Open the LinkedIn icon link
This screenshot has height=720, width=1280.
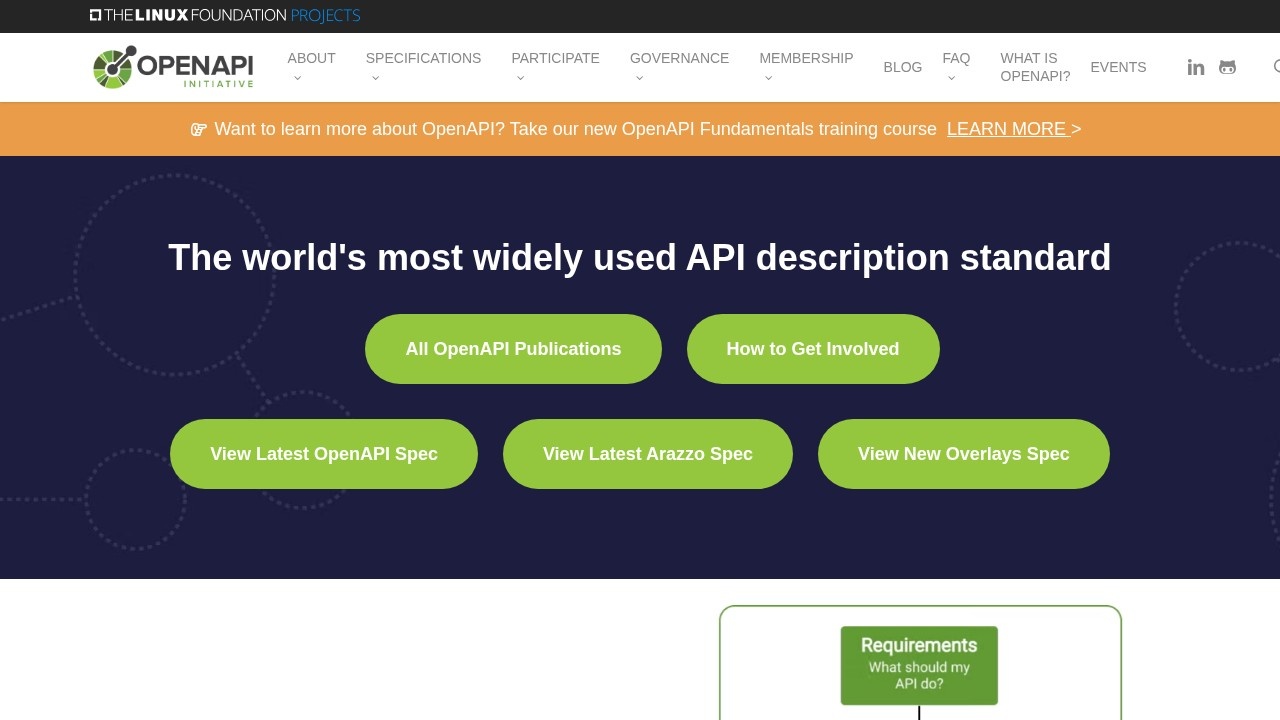1196,67
